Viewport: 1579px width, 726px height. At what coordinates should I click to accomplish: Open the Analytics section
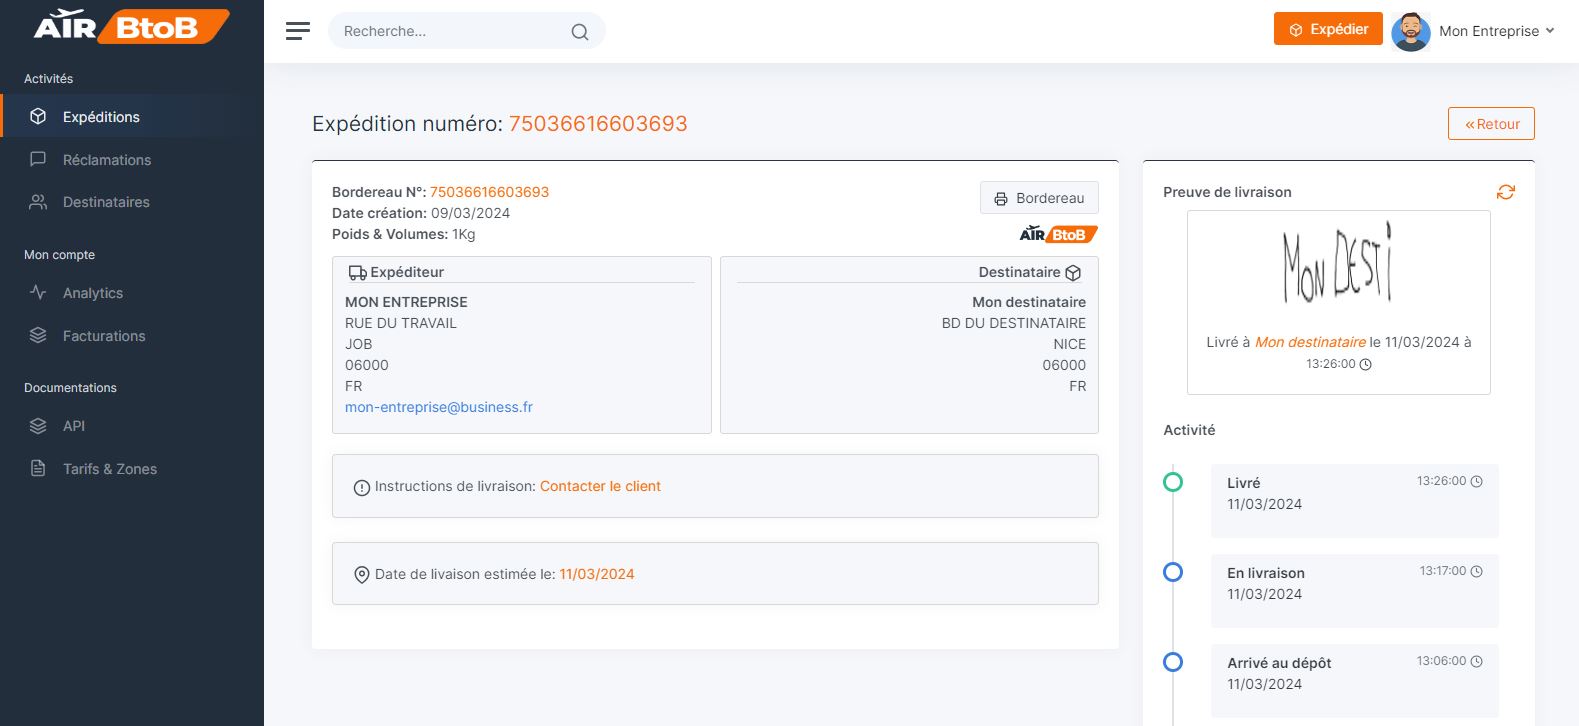click(x=92, y=293)
